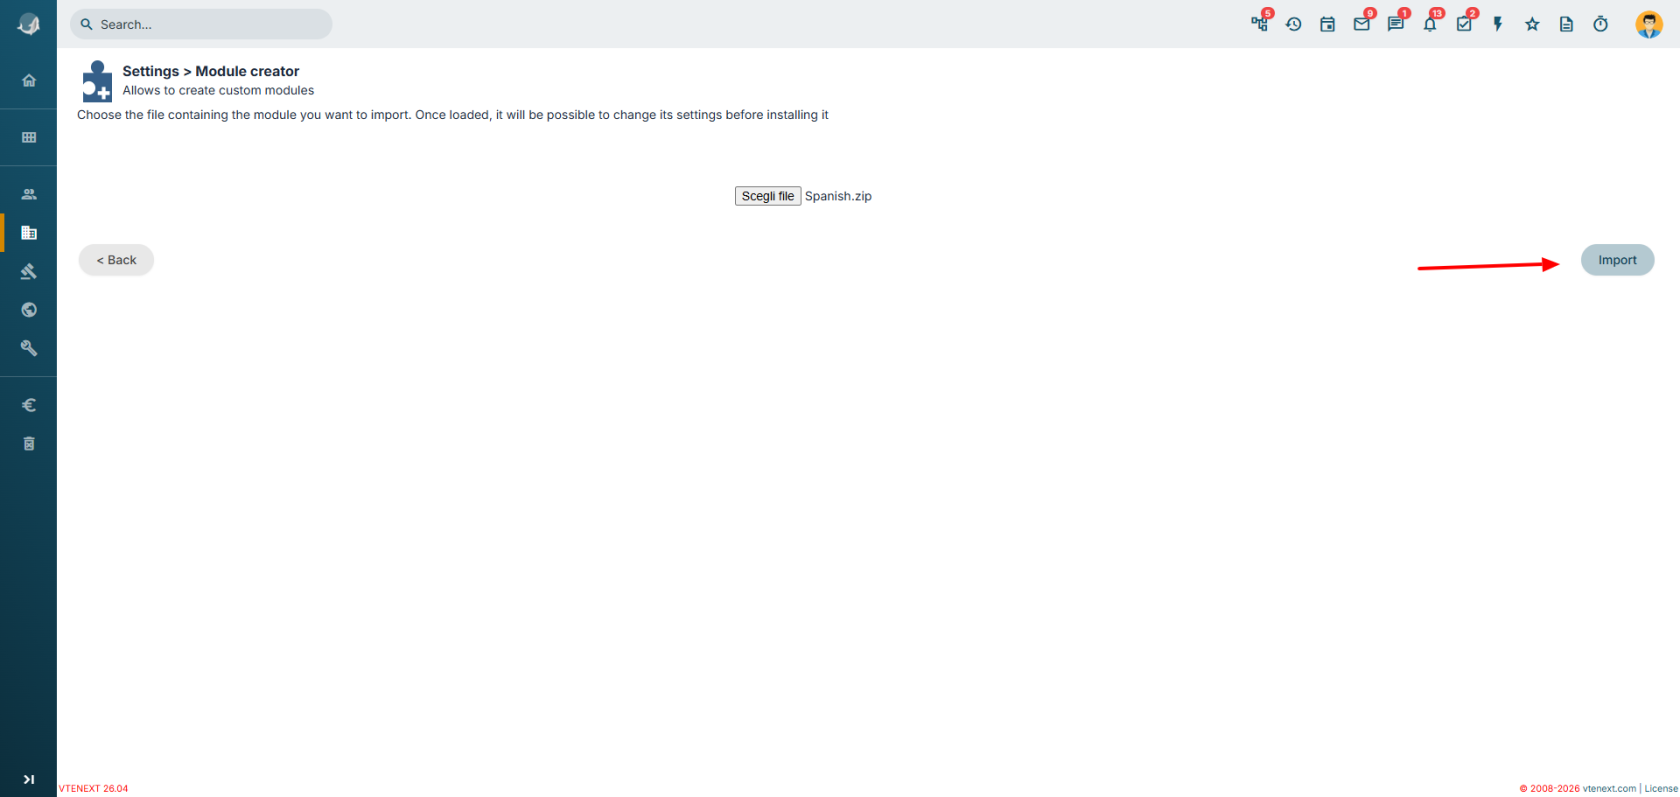Open the License link in footer
Viewport: 1680px width, 797px height.
click(1661, 789)
